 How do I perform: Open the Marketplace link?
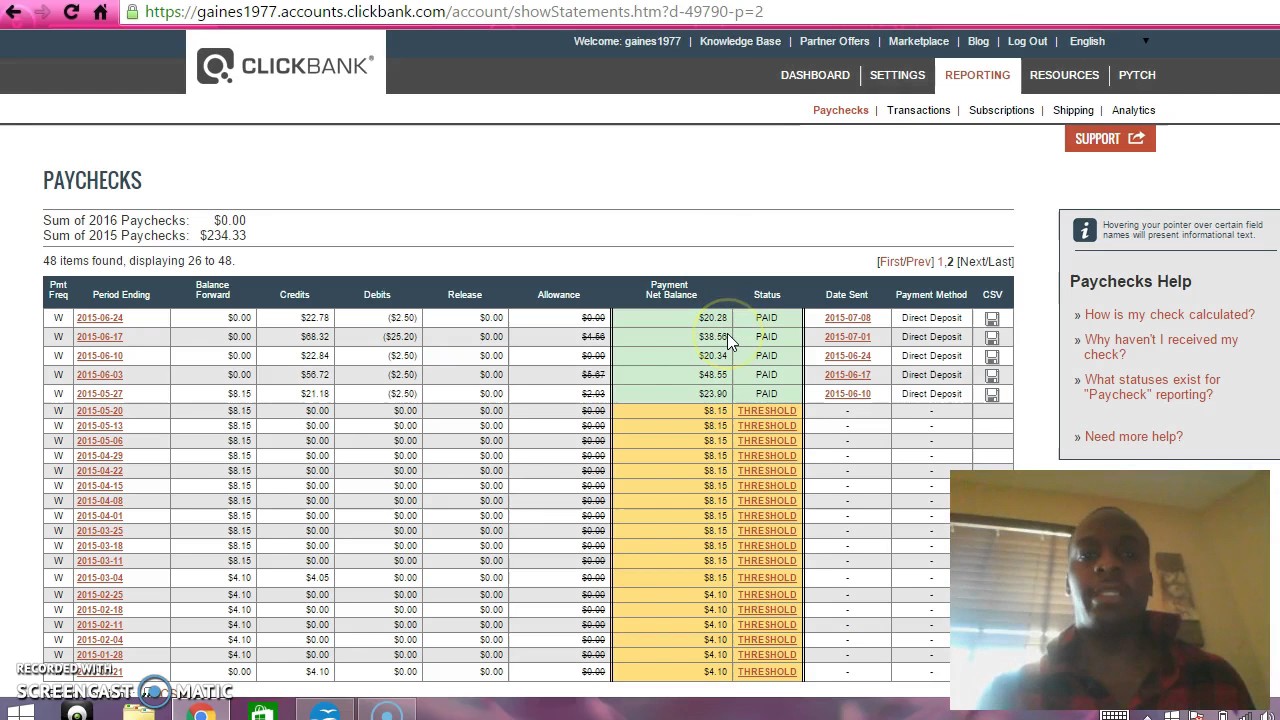918,41
